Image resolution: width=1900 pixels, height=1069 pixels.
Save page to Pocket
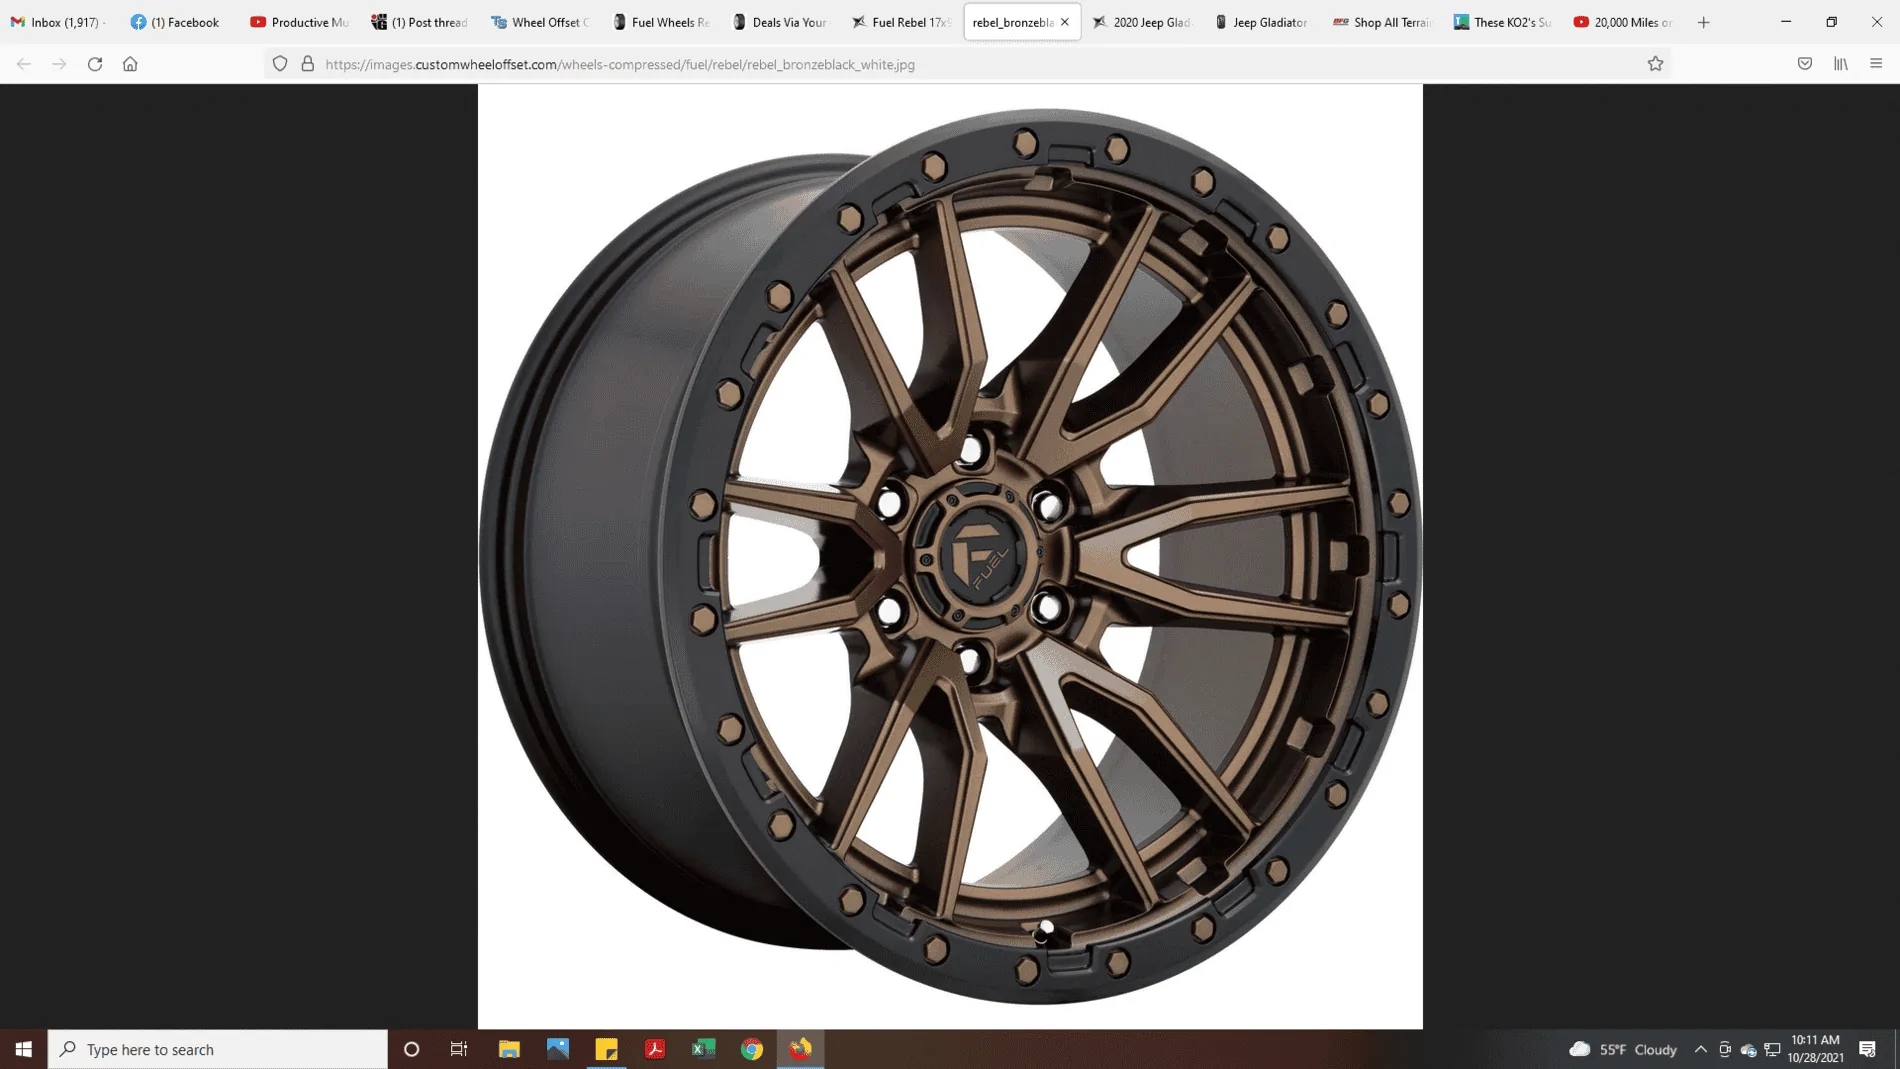click(x=1805, y=64)
